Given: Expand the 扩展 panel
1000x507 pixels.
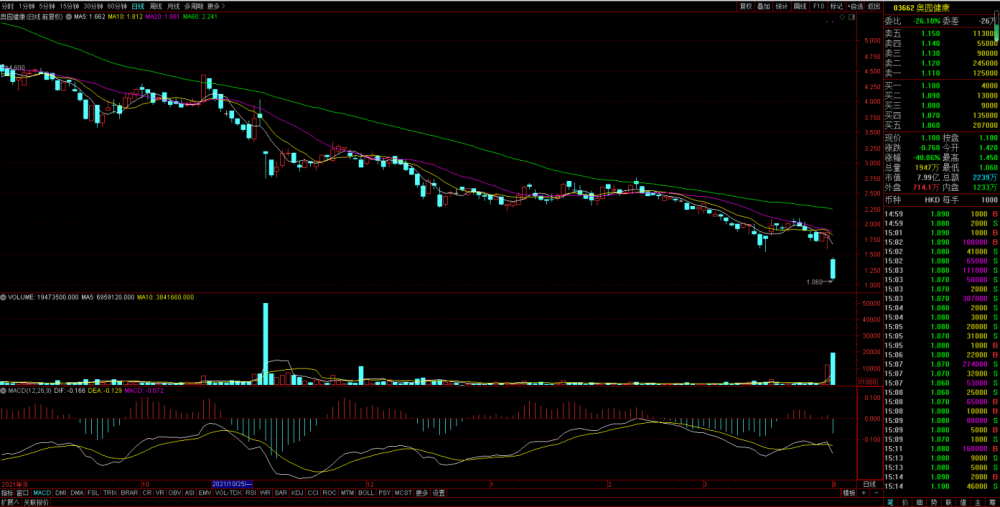Looking at the screenshot, I should (10, 502).
